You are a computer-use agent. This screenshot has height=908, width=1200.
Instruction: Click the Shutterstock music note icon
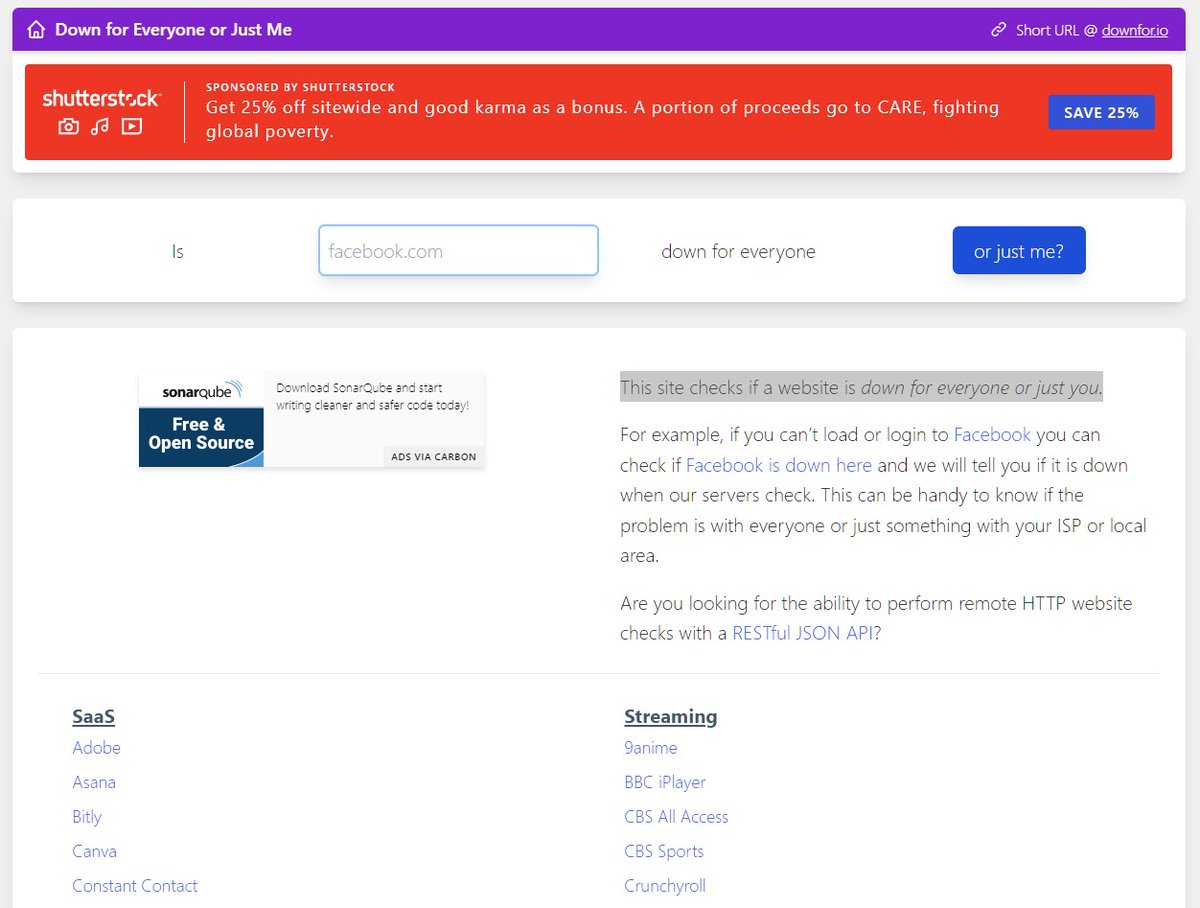pos(99,126)
